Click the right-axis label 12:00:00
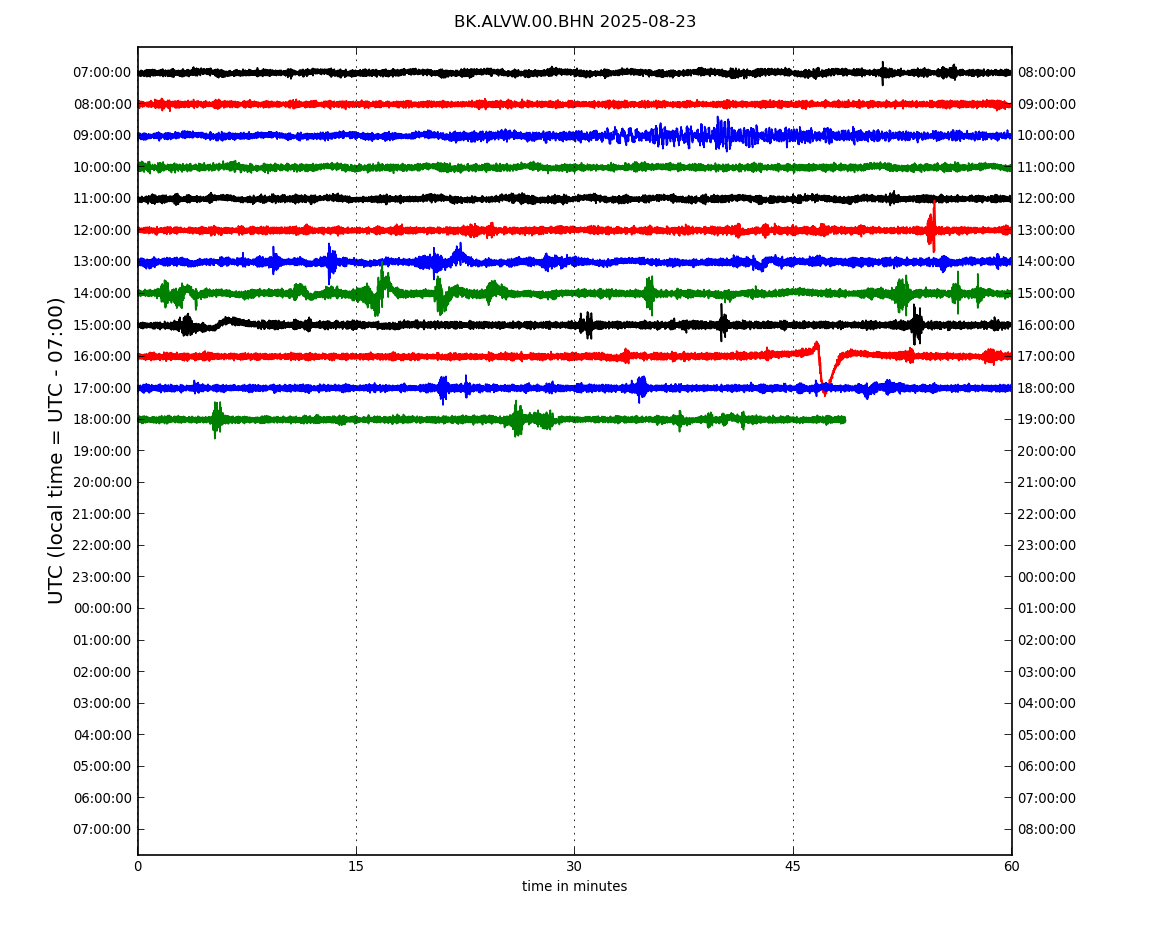This screenshot has width=1150, height=950. click(x=1047, y=199)
